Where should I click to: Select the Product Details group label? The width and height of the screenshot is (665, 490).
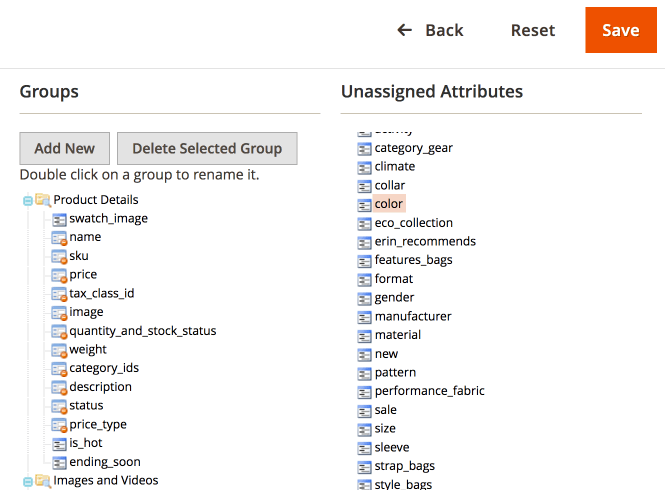click(x=96, y=199)
